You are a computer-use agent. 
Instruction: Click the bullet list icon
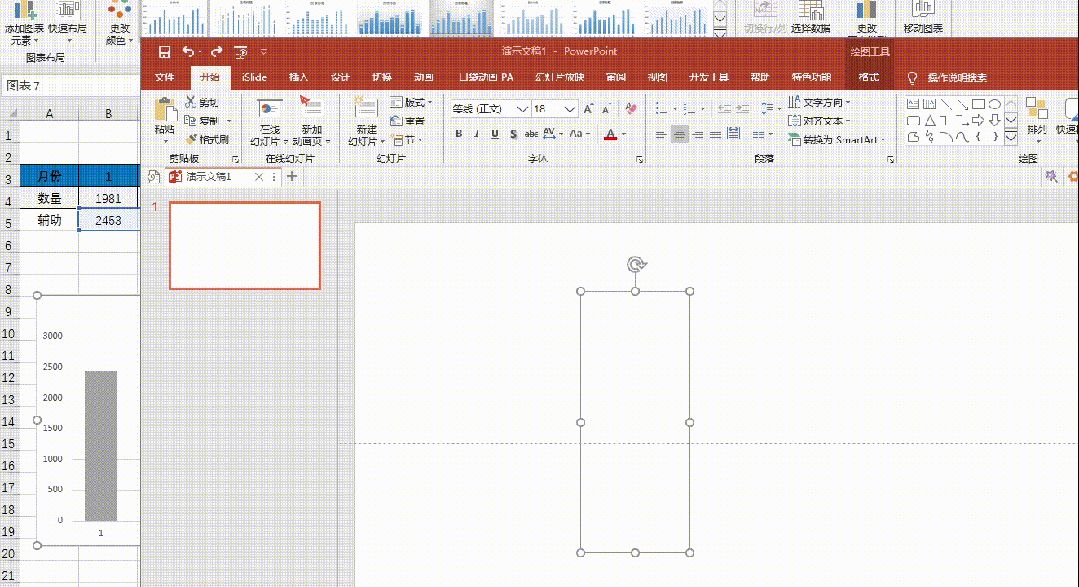(x=661, y=109)
